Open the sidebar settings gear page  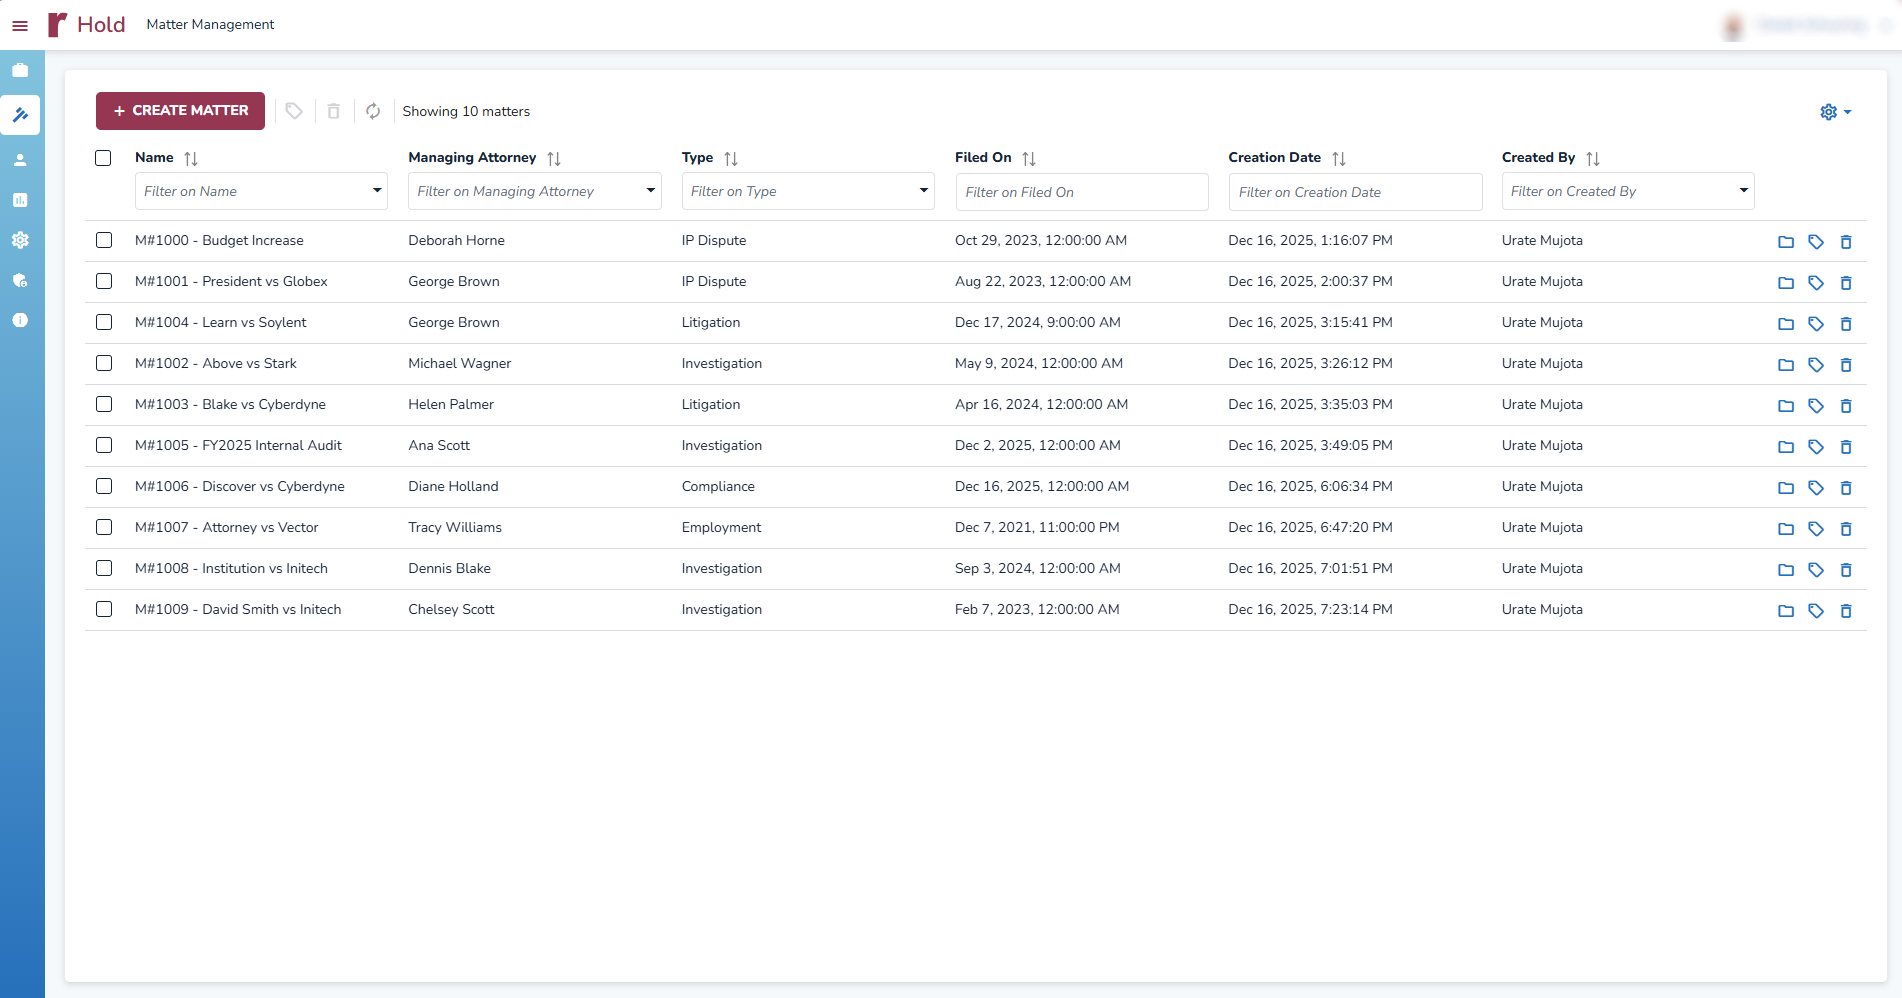tap(20, 240)
